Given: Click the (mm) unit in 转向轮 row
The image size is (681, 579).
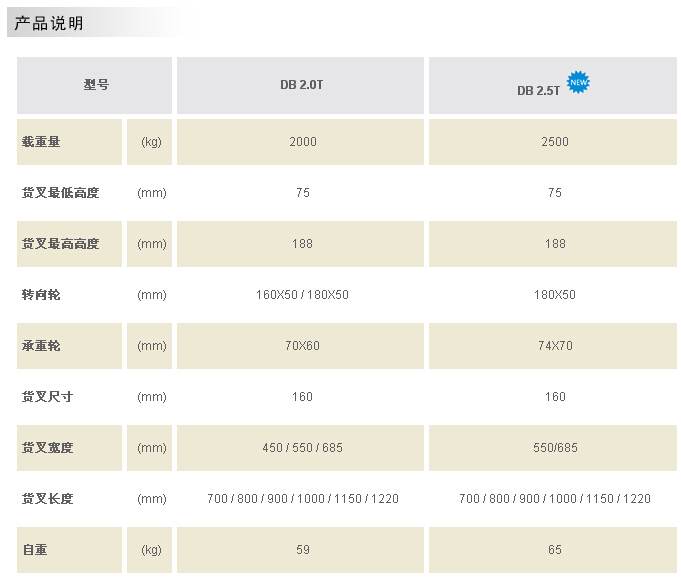Looking at the screenshot, I should [152, 295].
